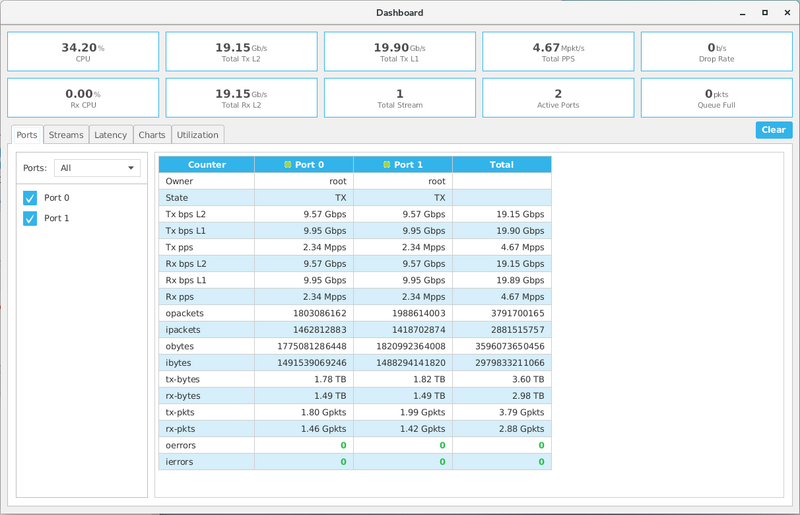Switch to the Streams tab

pos(66,135)
